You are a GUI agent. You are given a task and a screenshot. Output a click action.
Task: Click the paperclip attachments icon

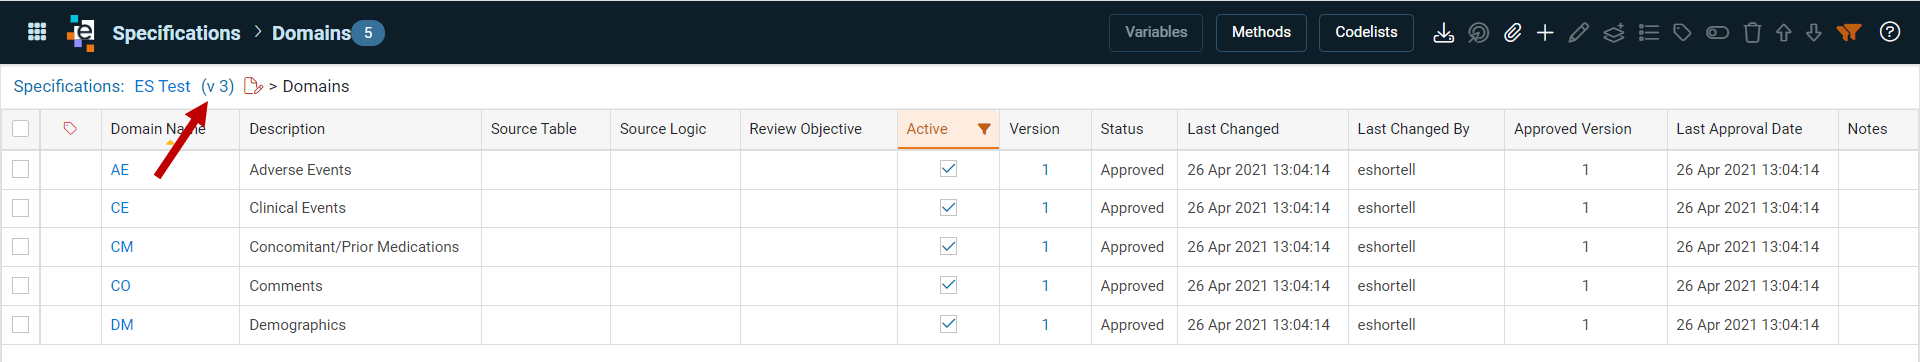[x=1512, y=33]
